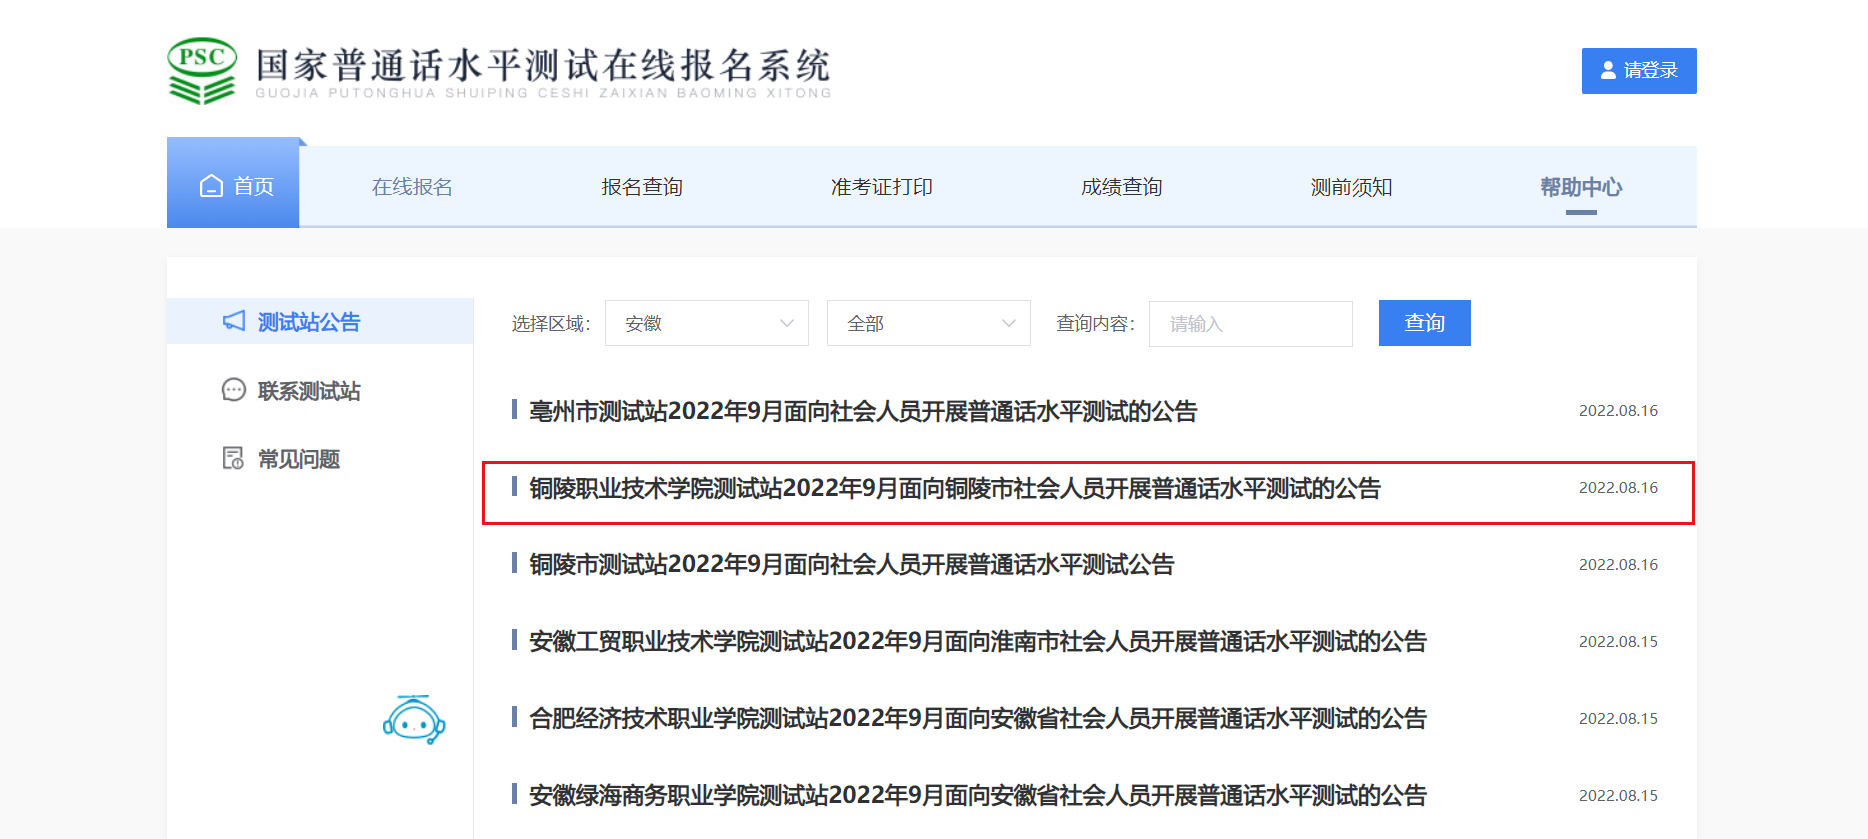Click the chat bubble icon beside 联系测试站
Image resolution: width=1868 pixels, height=839 pixels.
(233, 390)
